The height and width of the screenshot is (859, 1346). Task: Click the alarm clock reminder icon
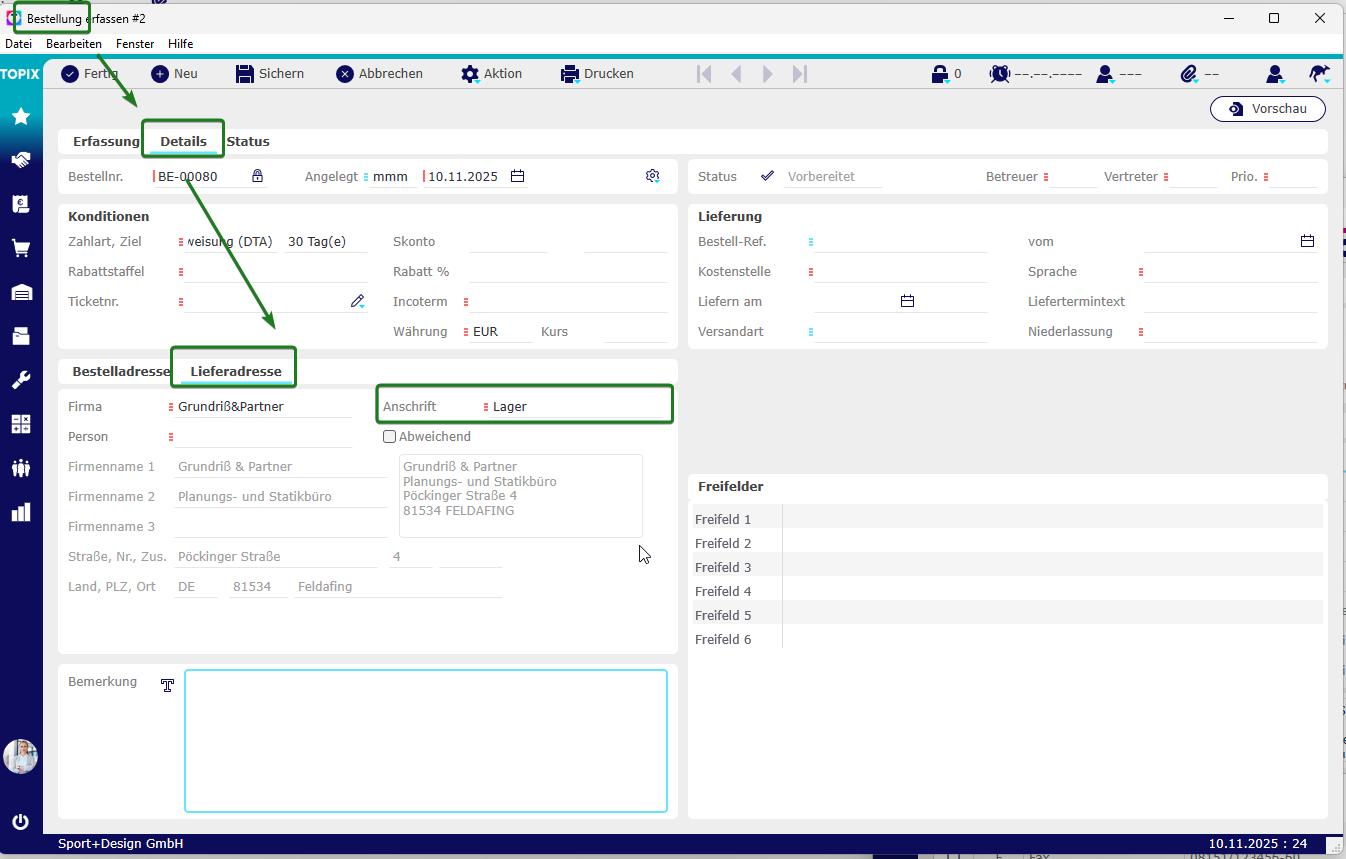click(999, 74)
